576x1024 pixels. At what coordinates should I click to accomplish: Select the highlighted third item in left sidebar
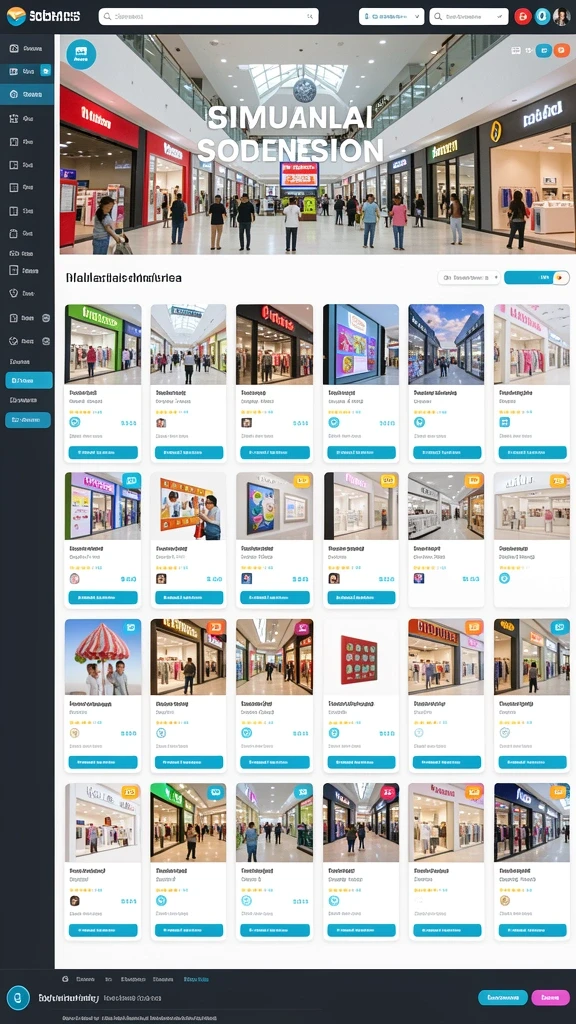tap(27, 94)
